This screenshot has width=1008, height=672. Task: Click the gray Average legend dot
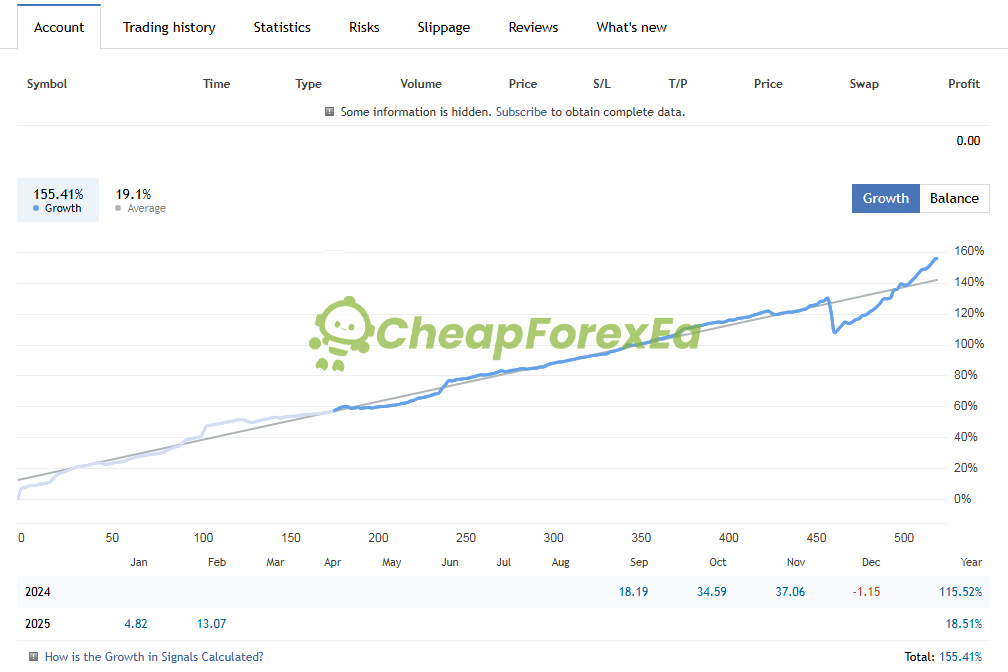tap(118, 208)
